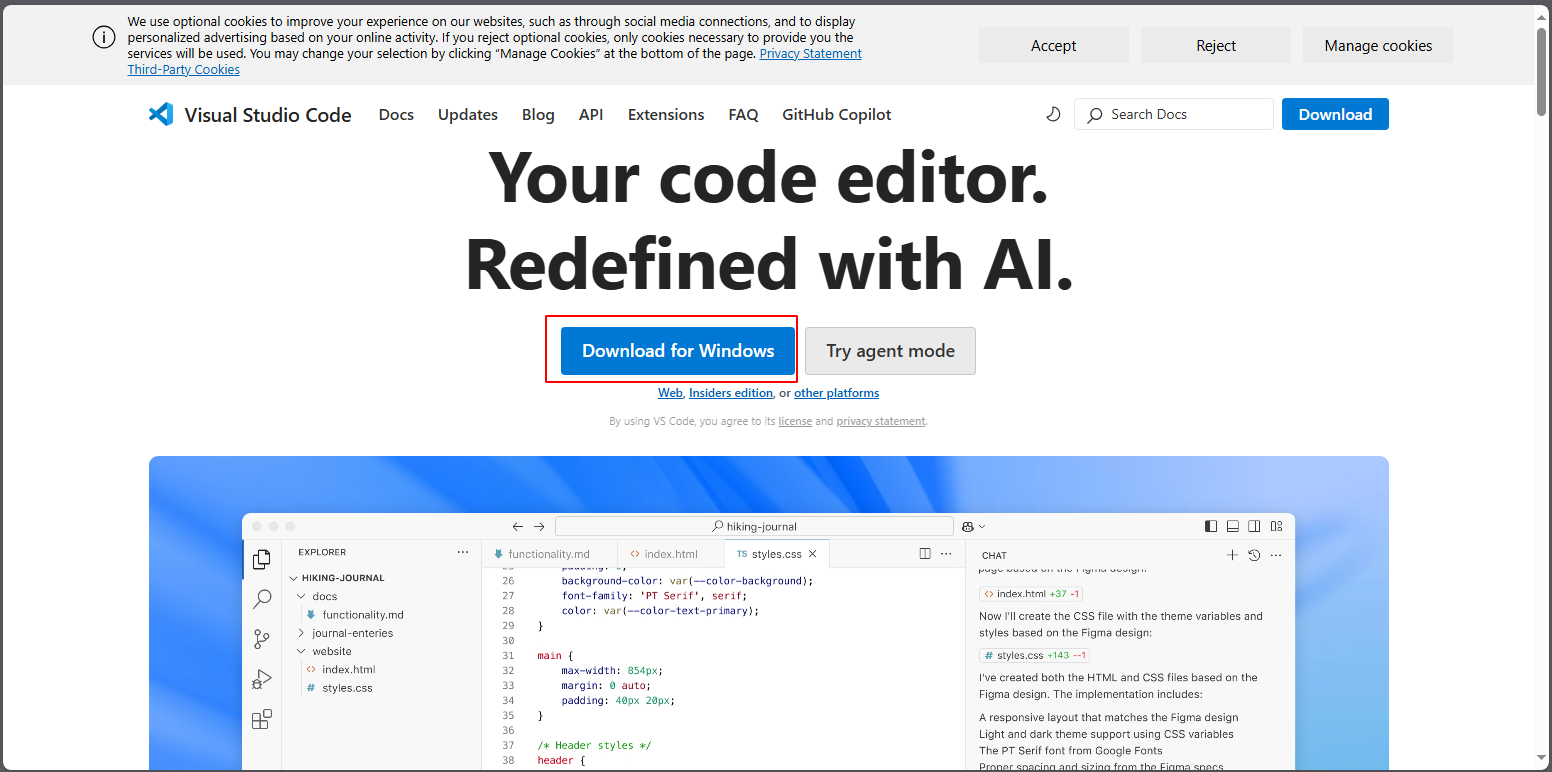Open the Source Control branch icon
Image resolution: width=1552 pixels, height=772 pixels.
click(x=261, y=639)
